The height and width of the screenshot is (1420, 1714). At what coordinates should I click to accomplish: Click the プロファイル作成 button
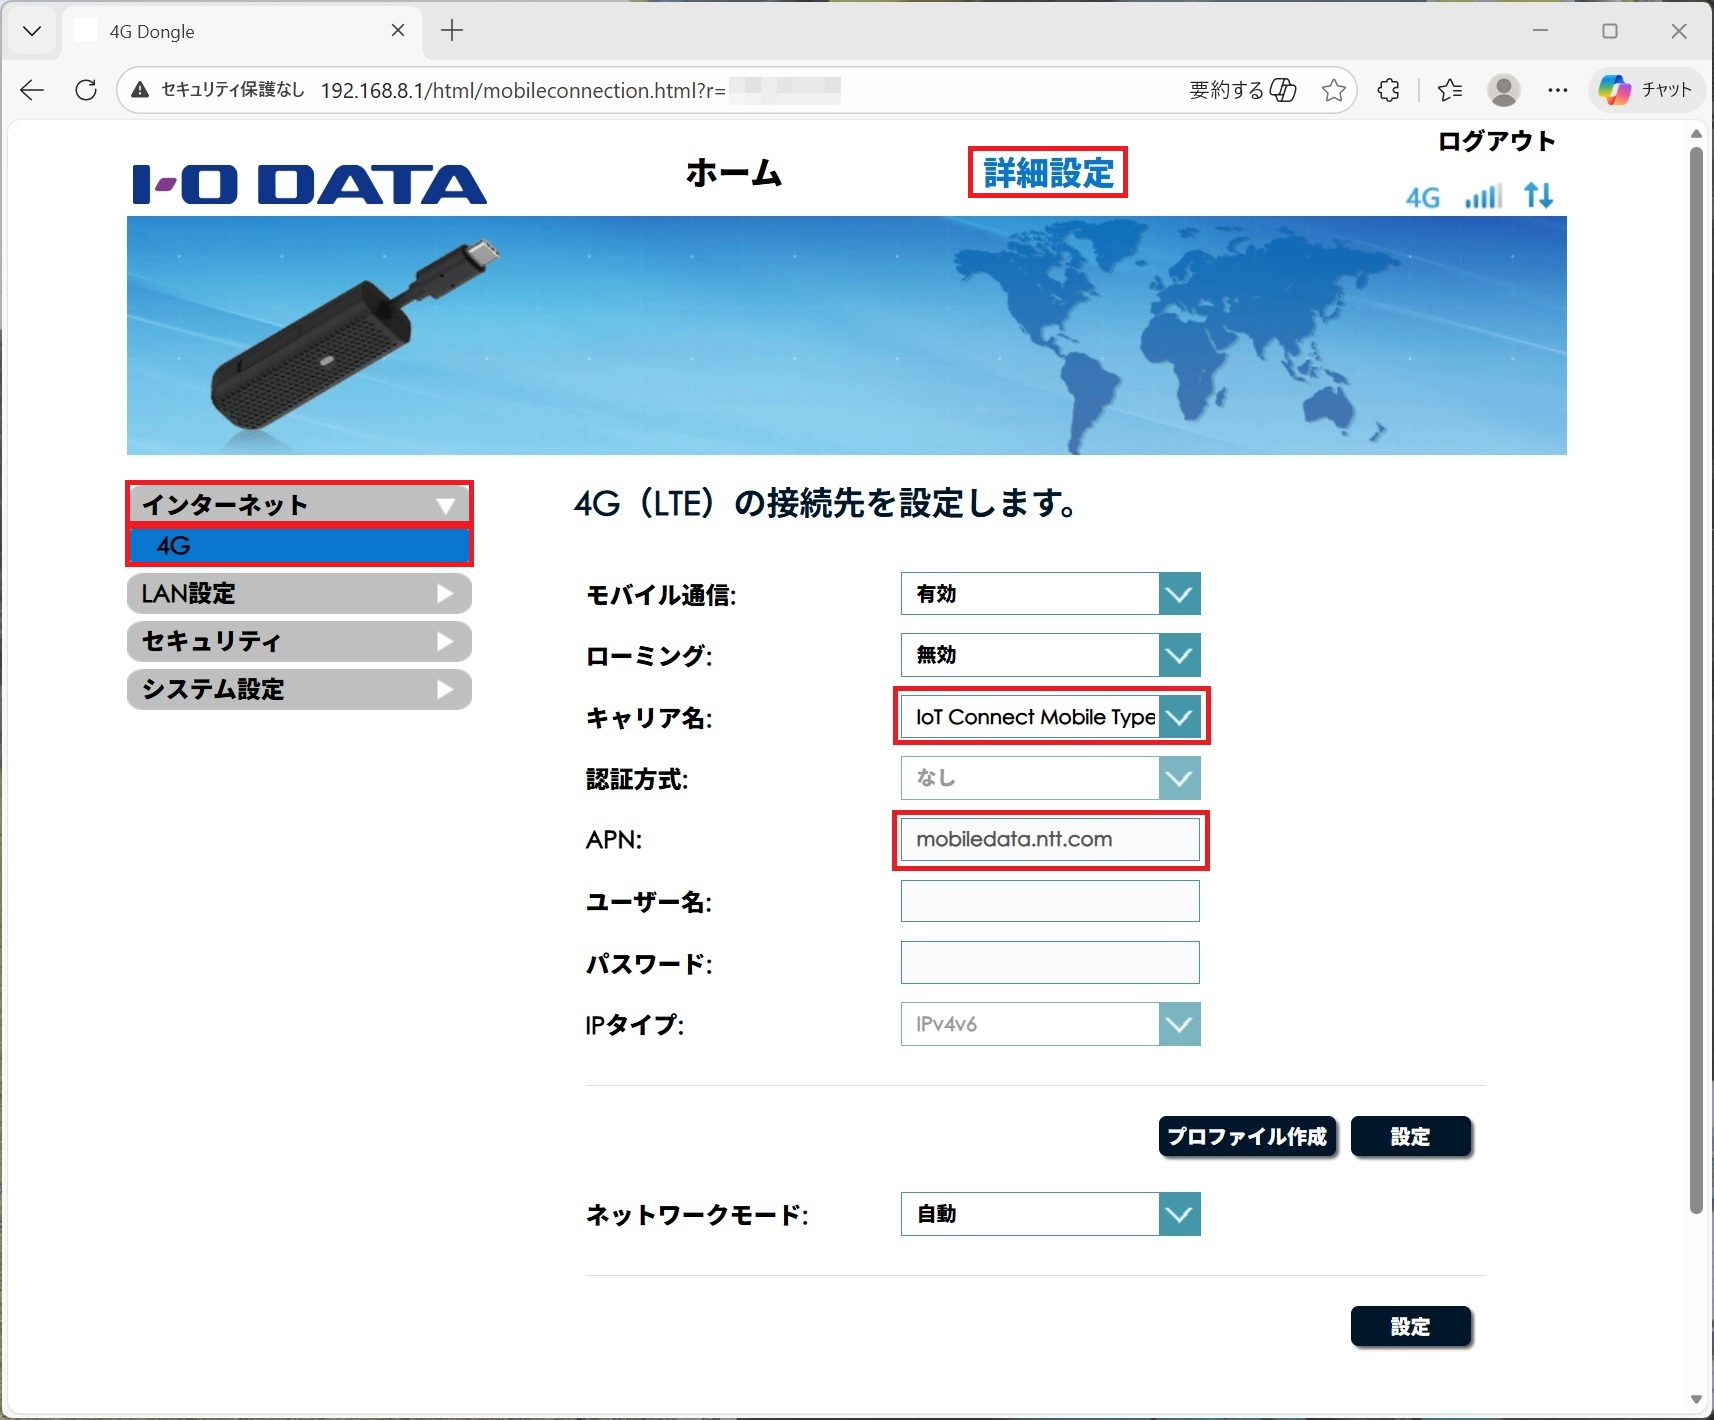1247,1137
